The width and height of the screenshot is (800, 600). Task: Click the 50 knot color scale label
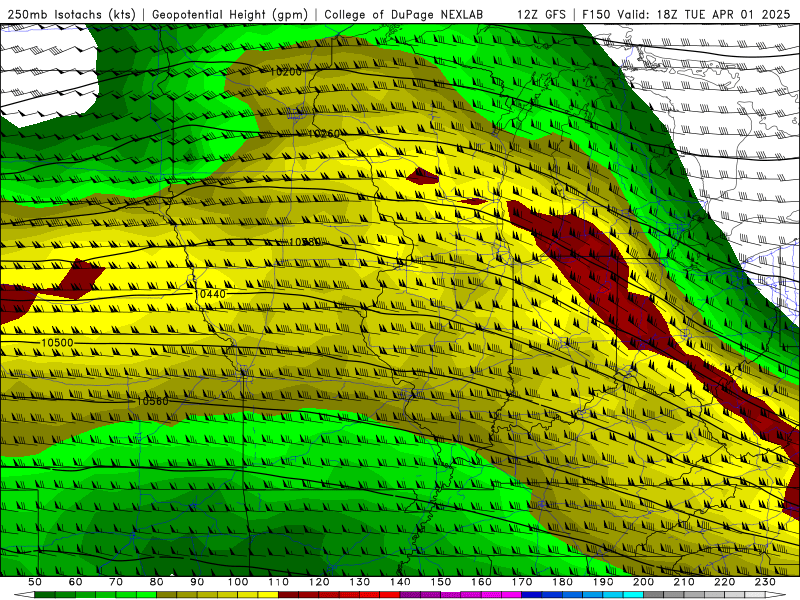coord(35,582)
